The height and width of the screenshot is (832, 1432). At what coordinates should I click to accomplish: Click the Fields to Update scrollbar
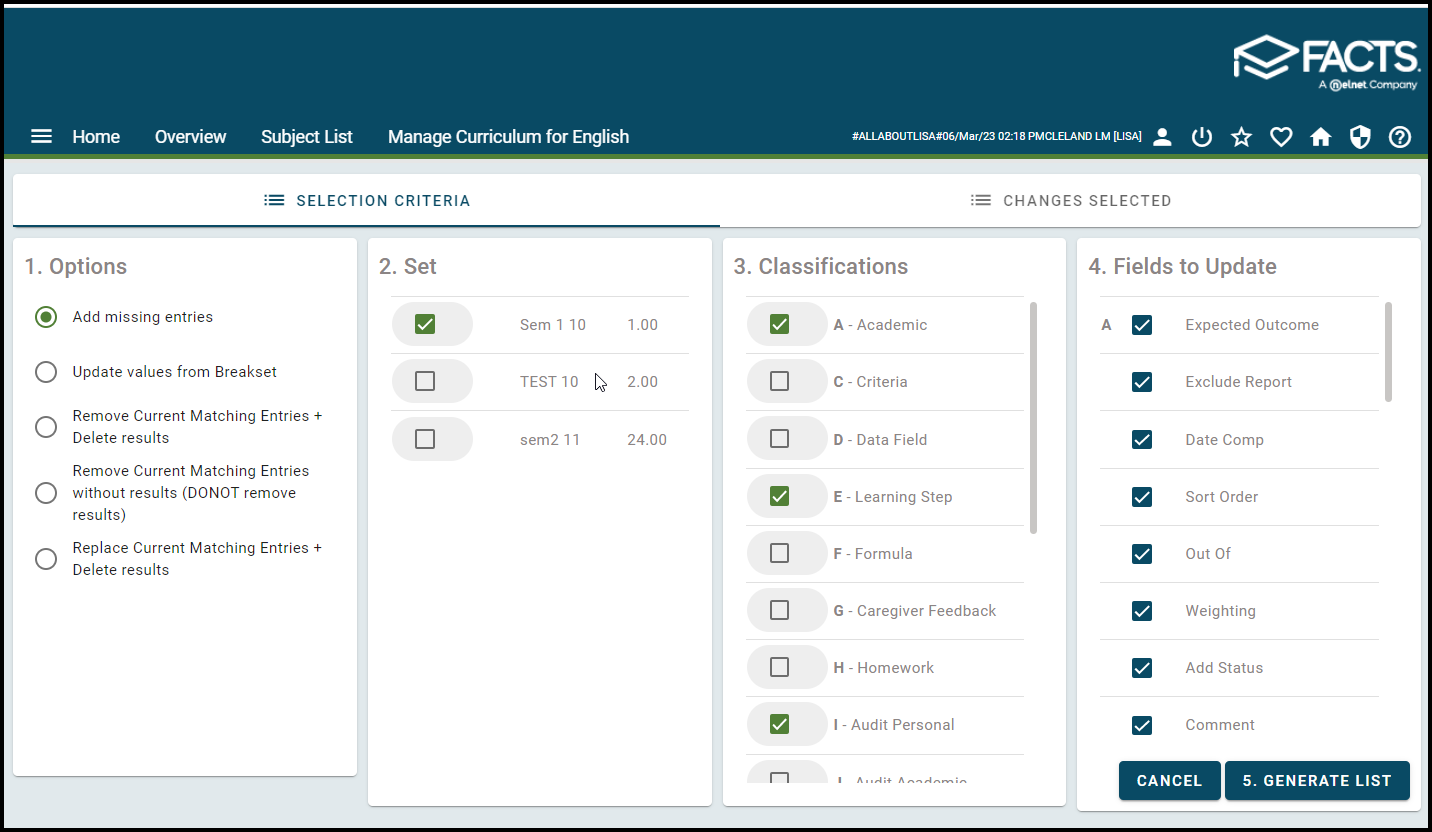pos(1388,352)
